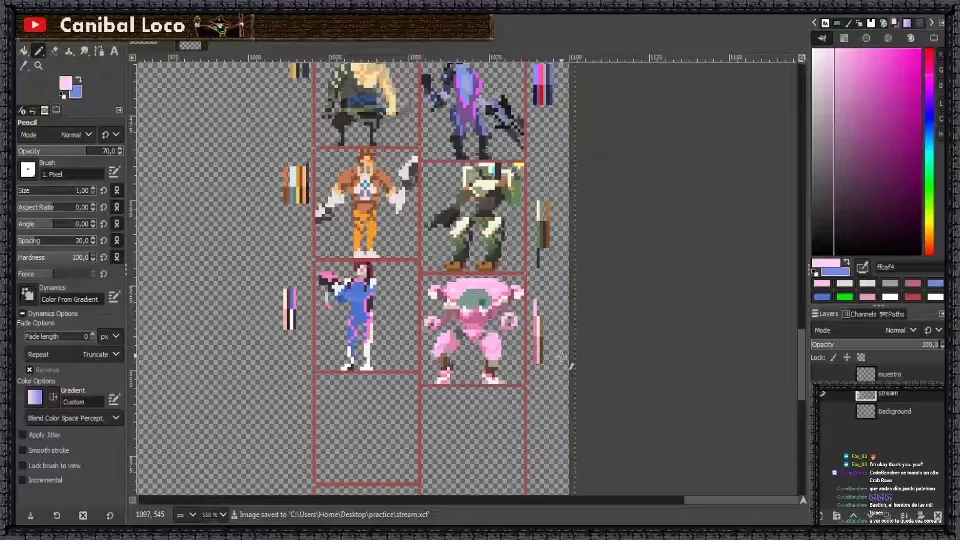Viewport: 960px width, 540px height.
Task: Switch to the Layers tab
Action: (825, 314)
